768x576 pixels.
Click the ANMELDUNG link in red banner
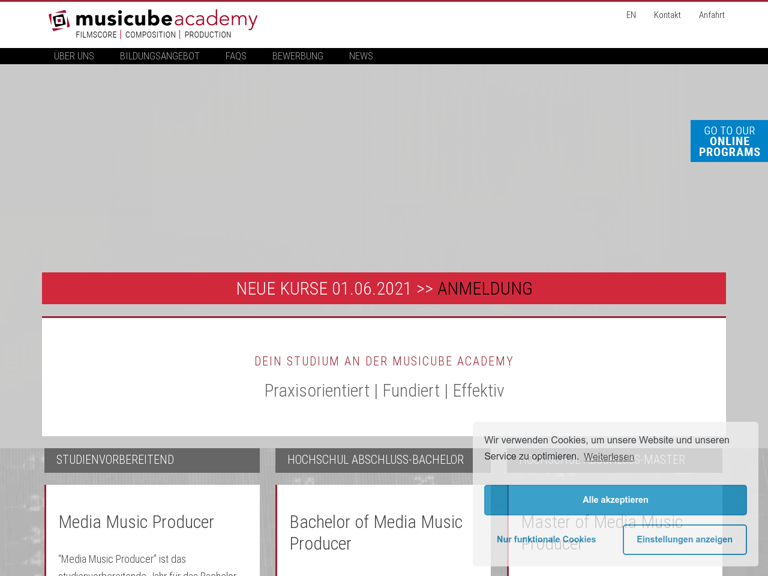[x=484, y=289]
